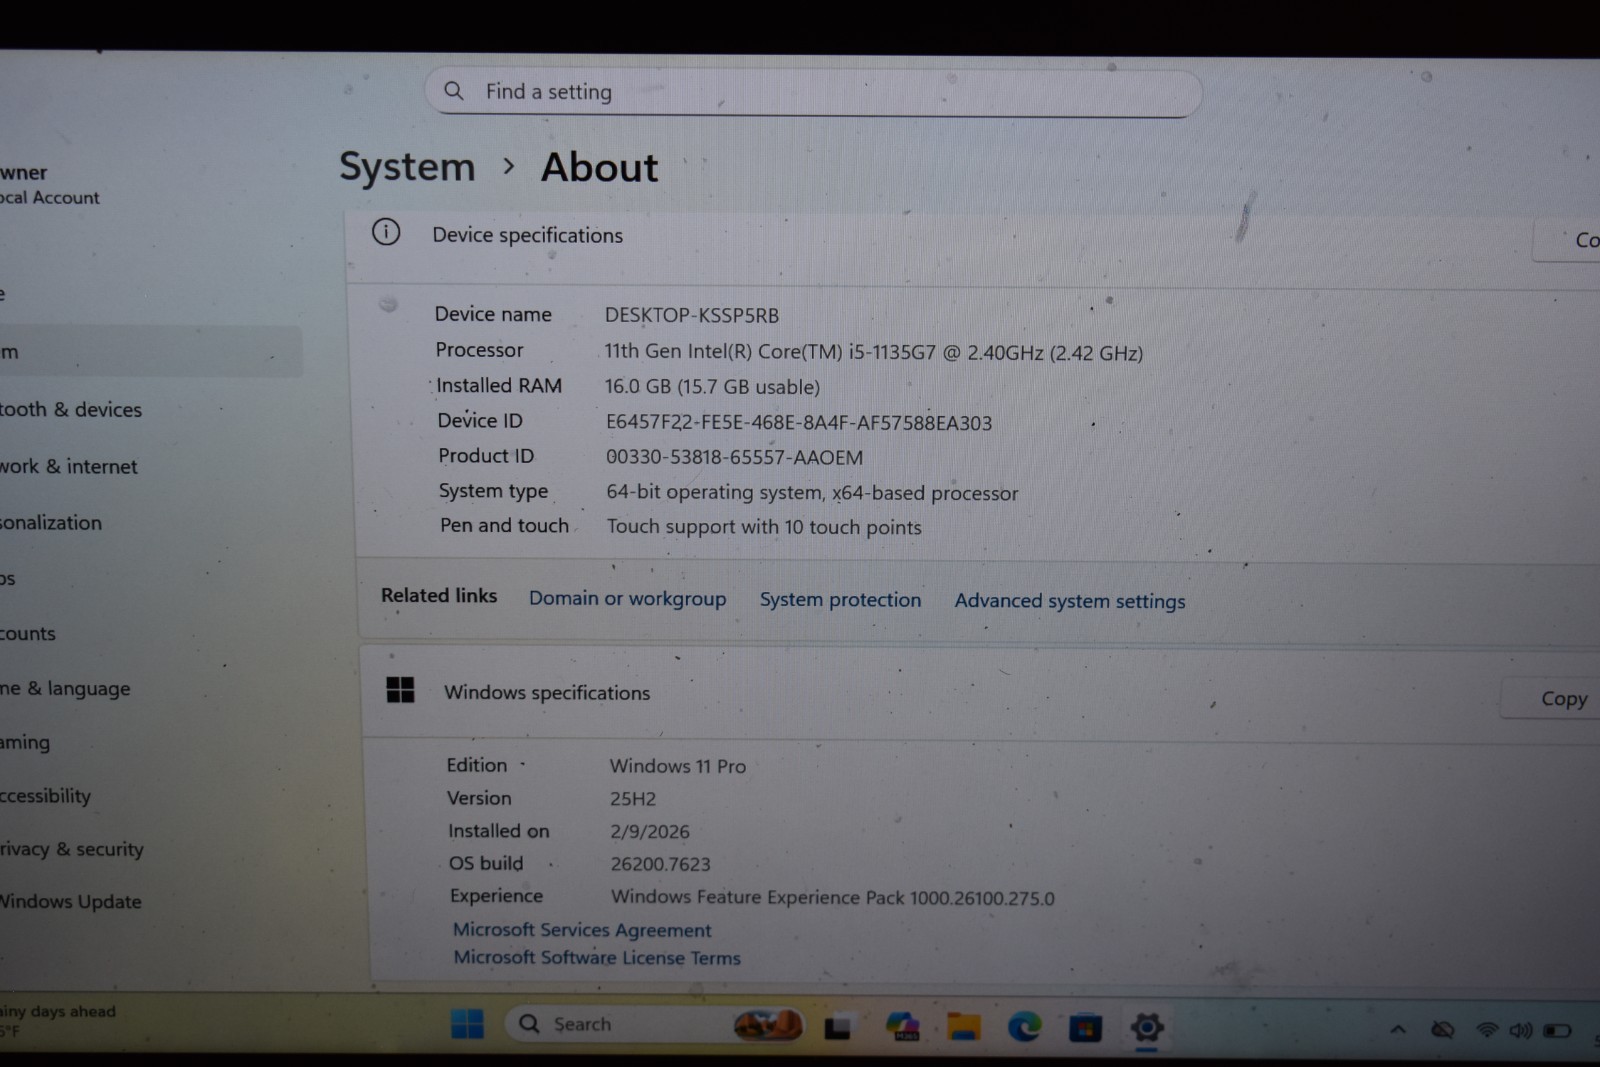The height and width of the screenshot is (1067, 1600).
Task: Open Accounts settings
Action: 28,633
